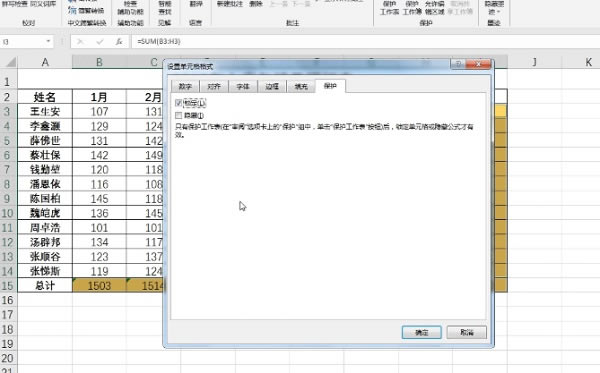600x373 pixels.
Task: Open the Name Box dropdown arrow
Action: click(x=48, y=41)
